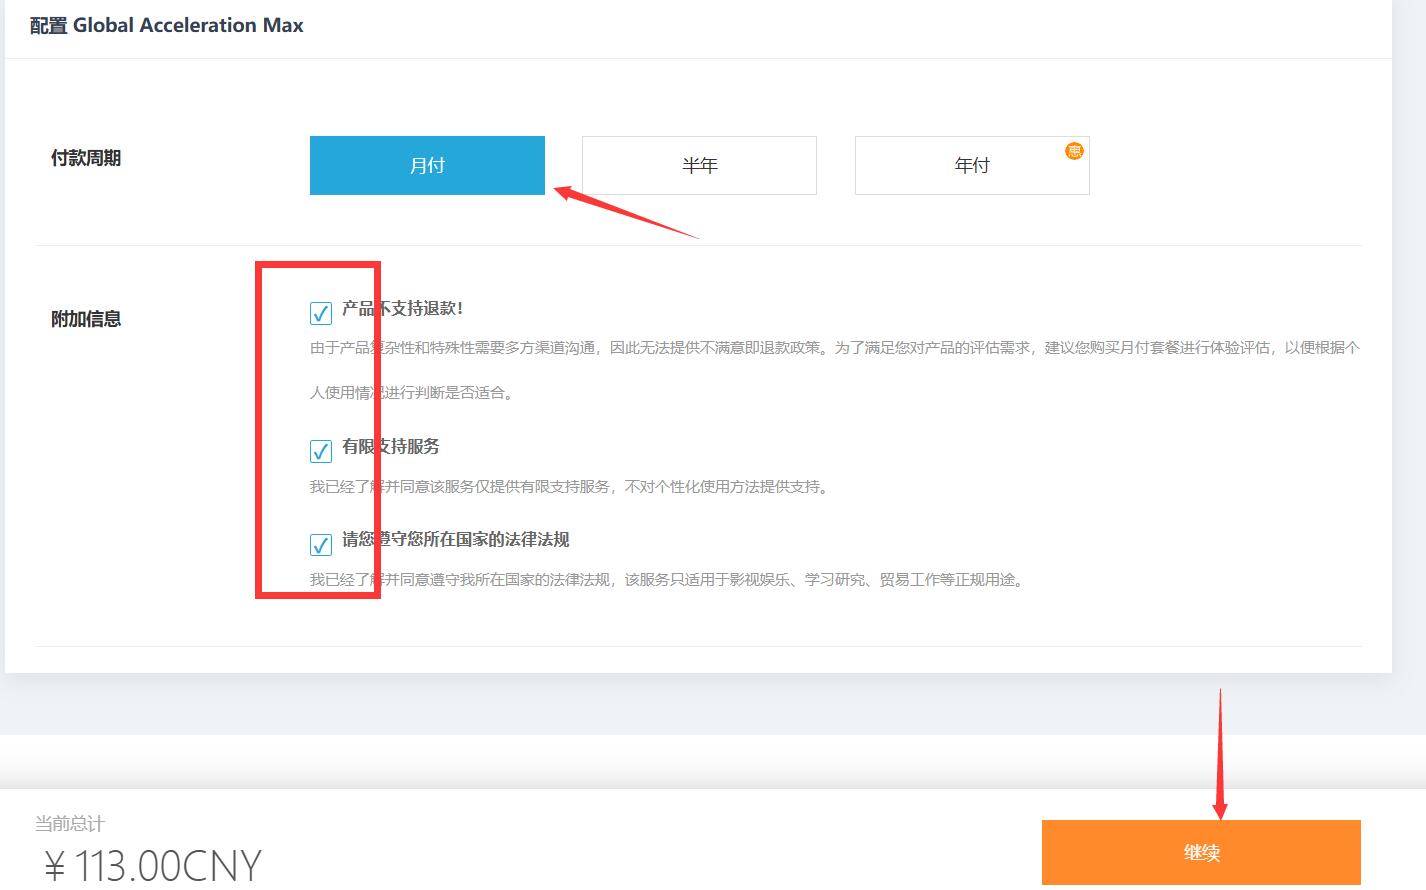Toggle the 有限支持服务 checkbox

(321, 451)
